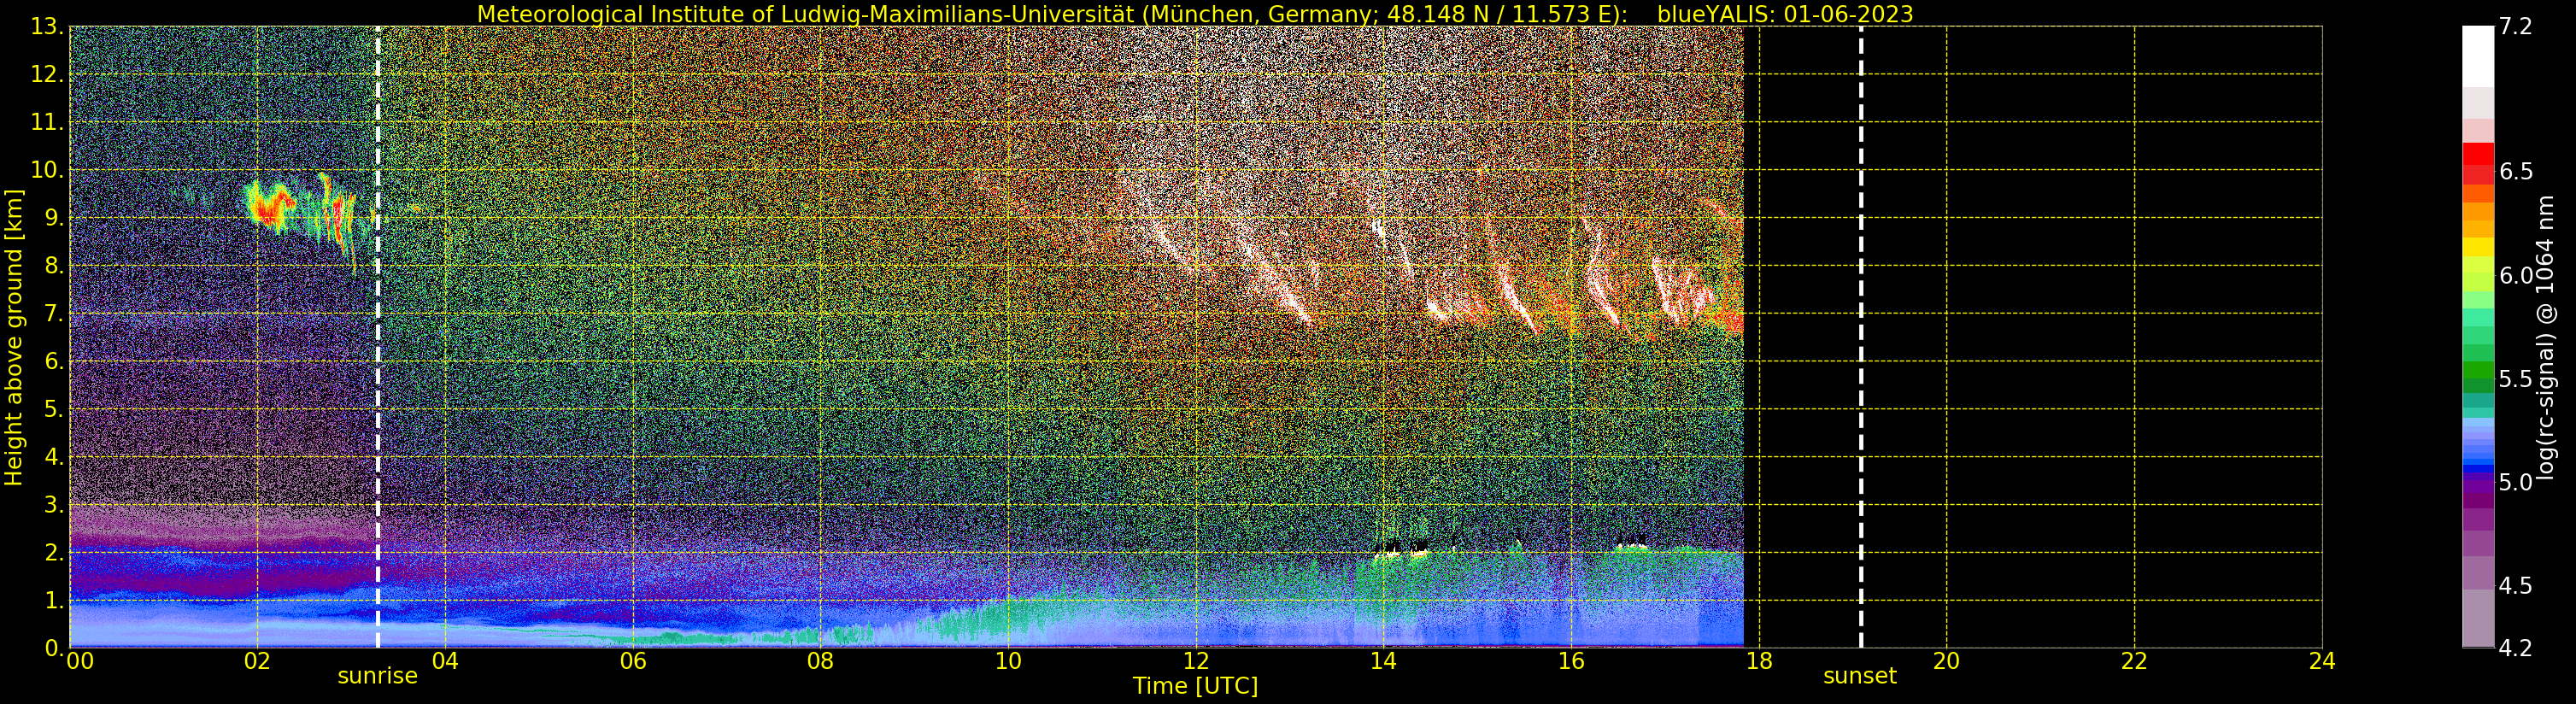The image size is (2576, 704).
Task: Click the height axis tick label '8.'
Action: (54, 266)
